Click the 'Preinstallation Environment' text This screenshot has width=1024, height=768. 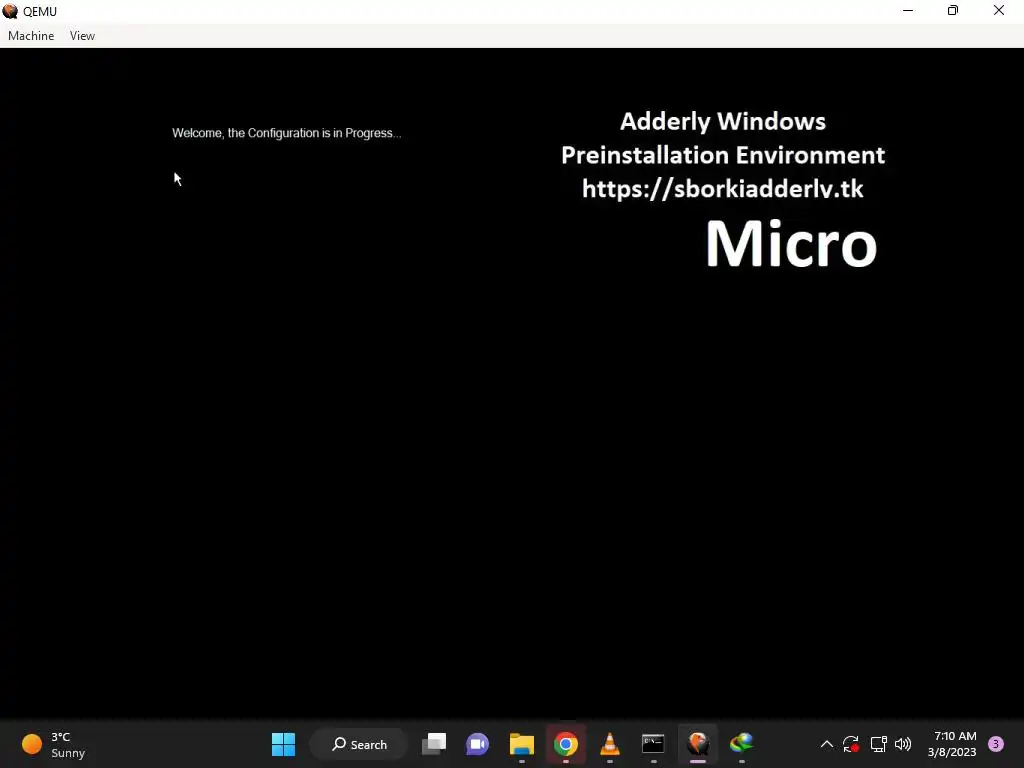pos(723,155)
